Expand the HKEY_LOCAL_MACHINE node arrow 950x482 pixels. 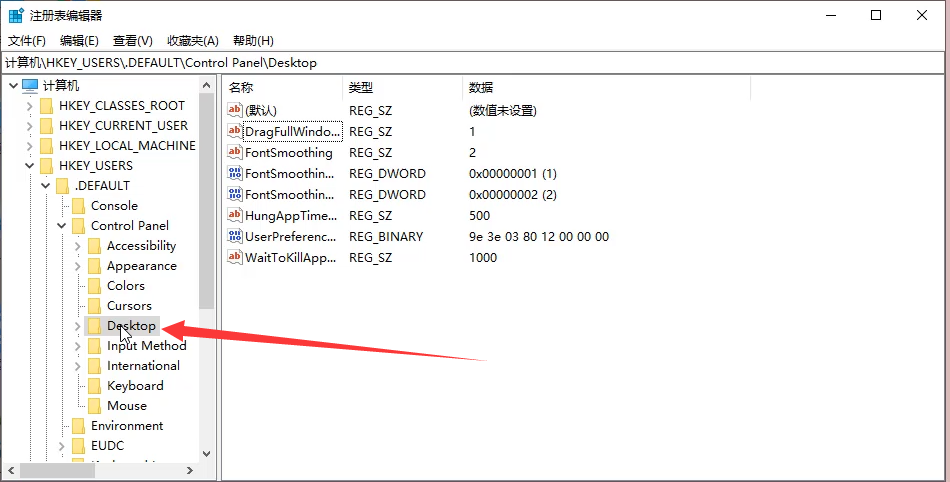[x=29, y=146]
